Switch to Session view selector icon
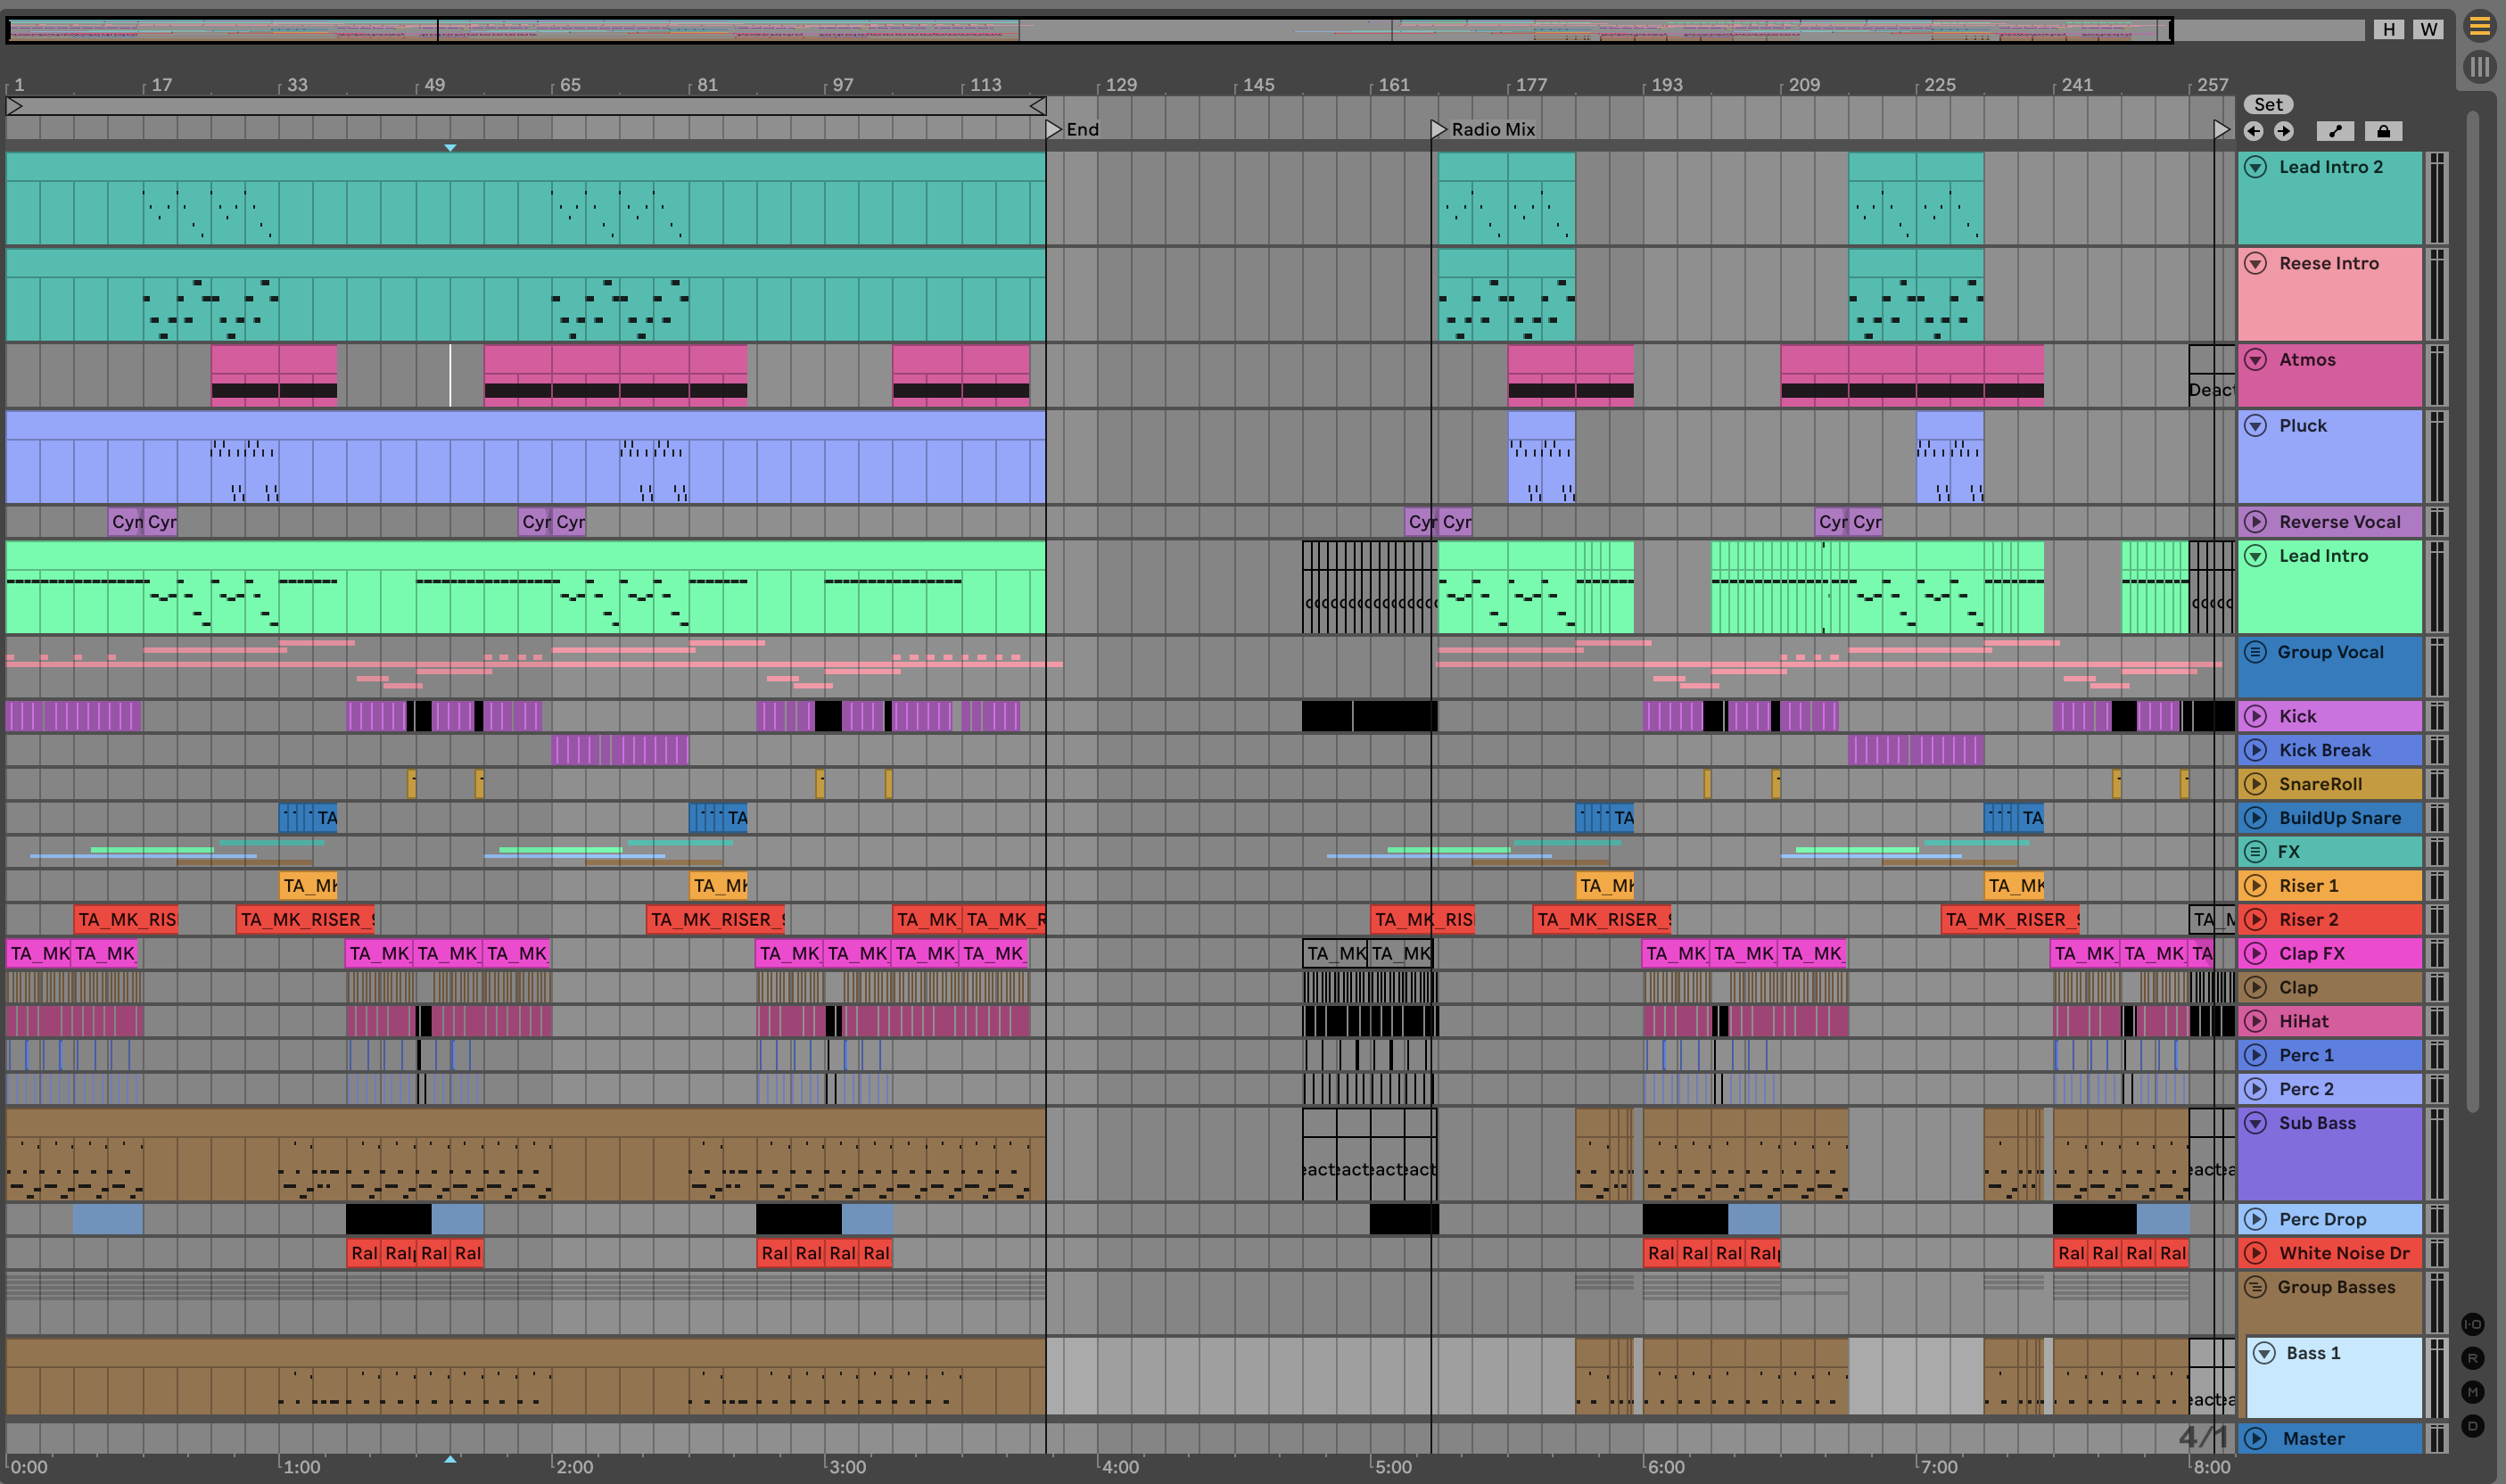Viewport: 2506px width, 1484px height. [x=2479, y=67]
